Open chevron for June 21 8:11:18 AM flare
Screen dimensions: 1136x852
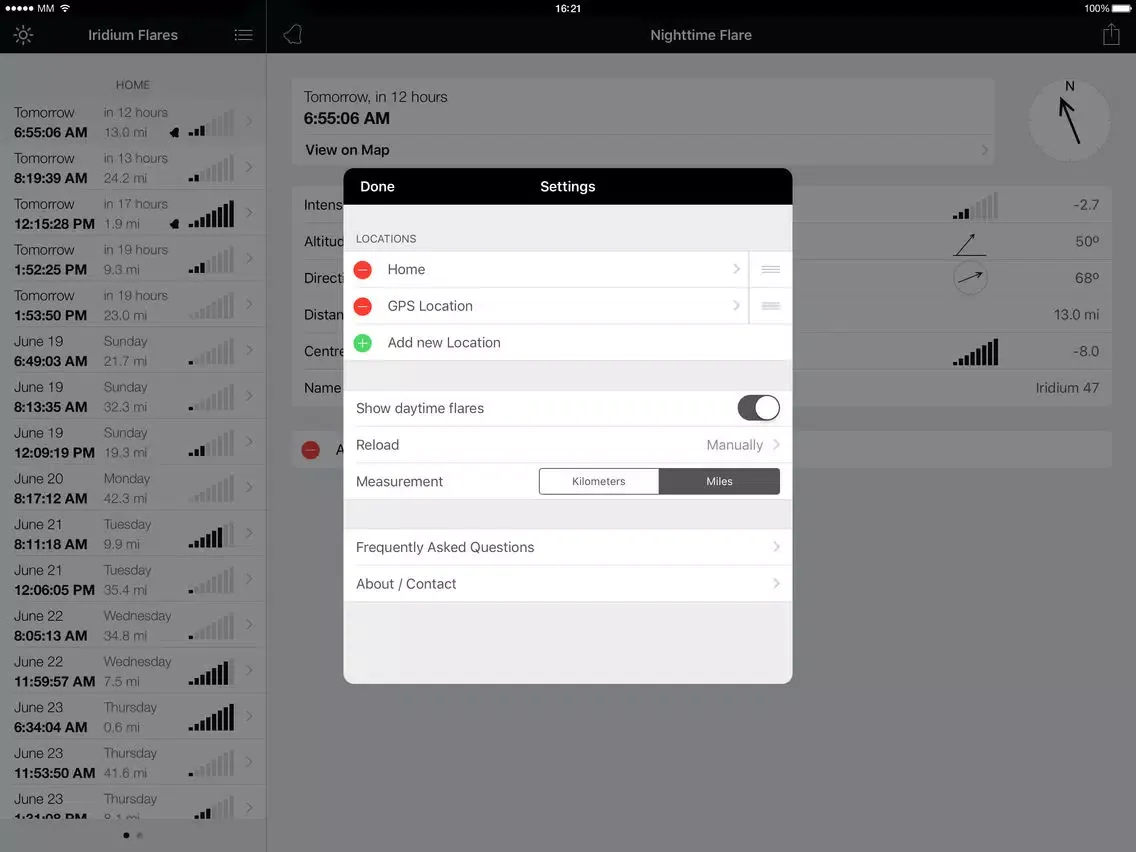(249, 533)
